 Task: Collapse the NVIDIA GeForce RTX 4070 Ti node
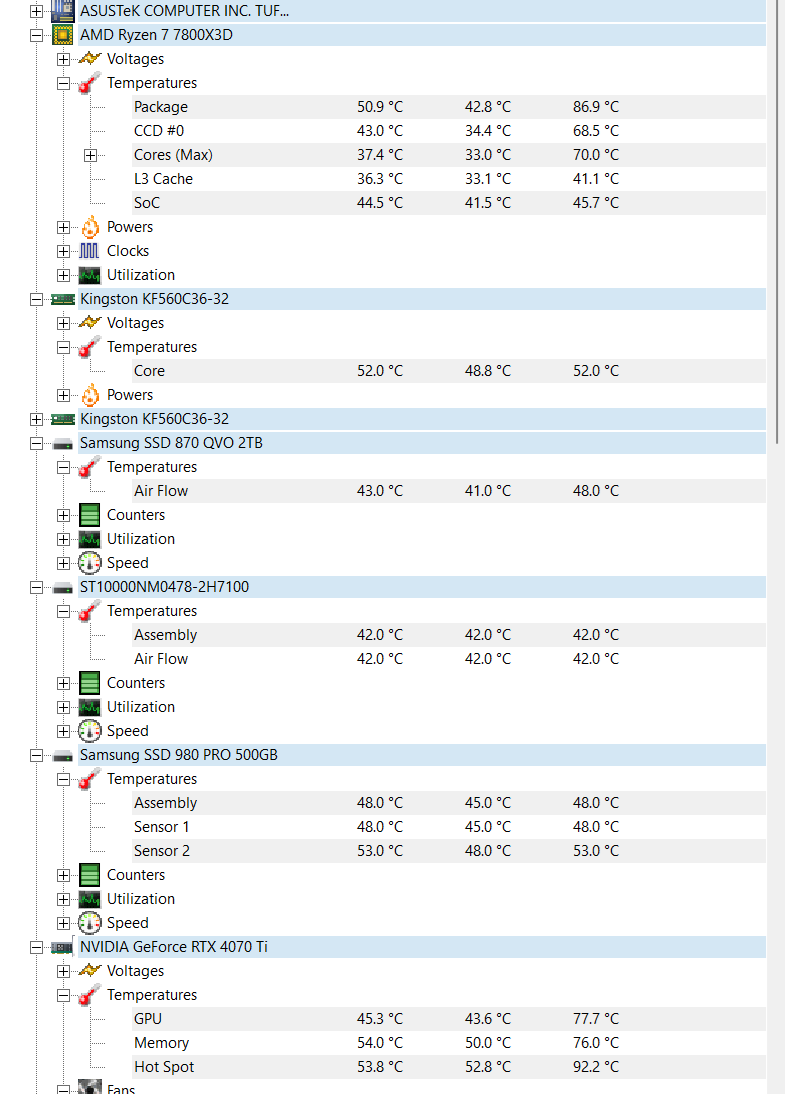click(x=36, y=947)
